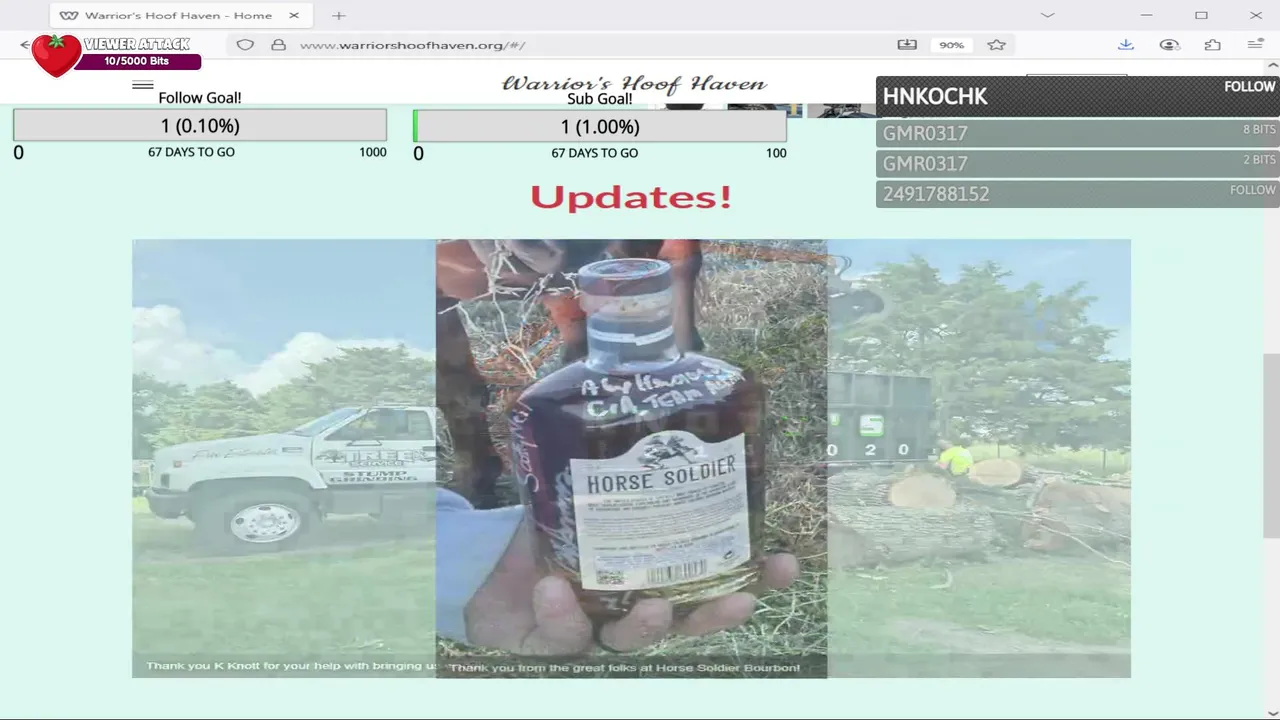The image size is (1280, 720).
Task: Open the tracking protection shield icon
Action: pyautogui.click(x=245, y=45)
